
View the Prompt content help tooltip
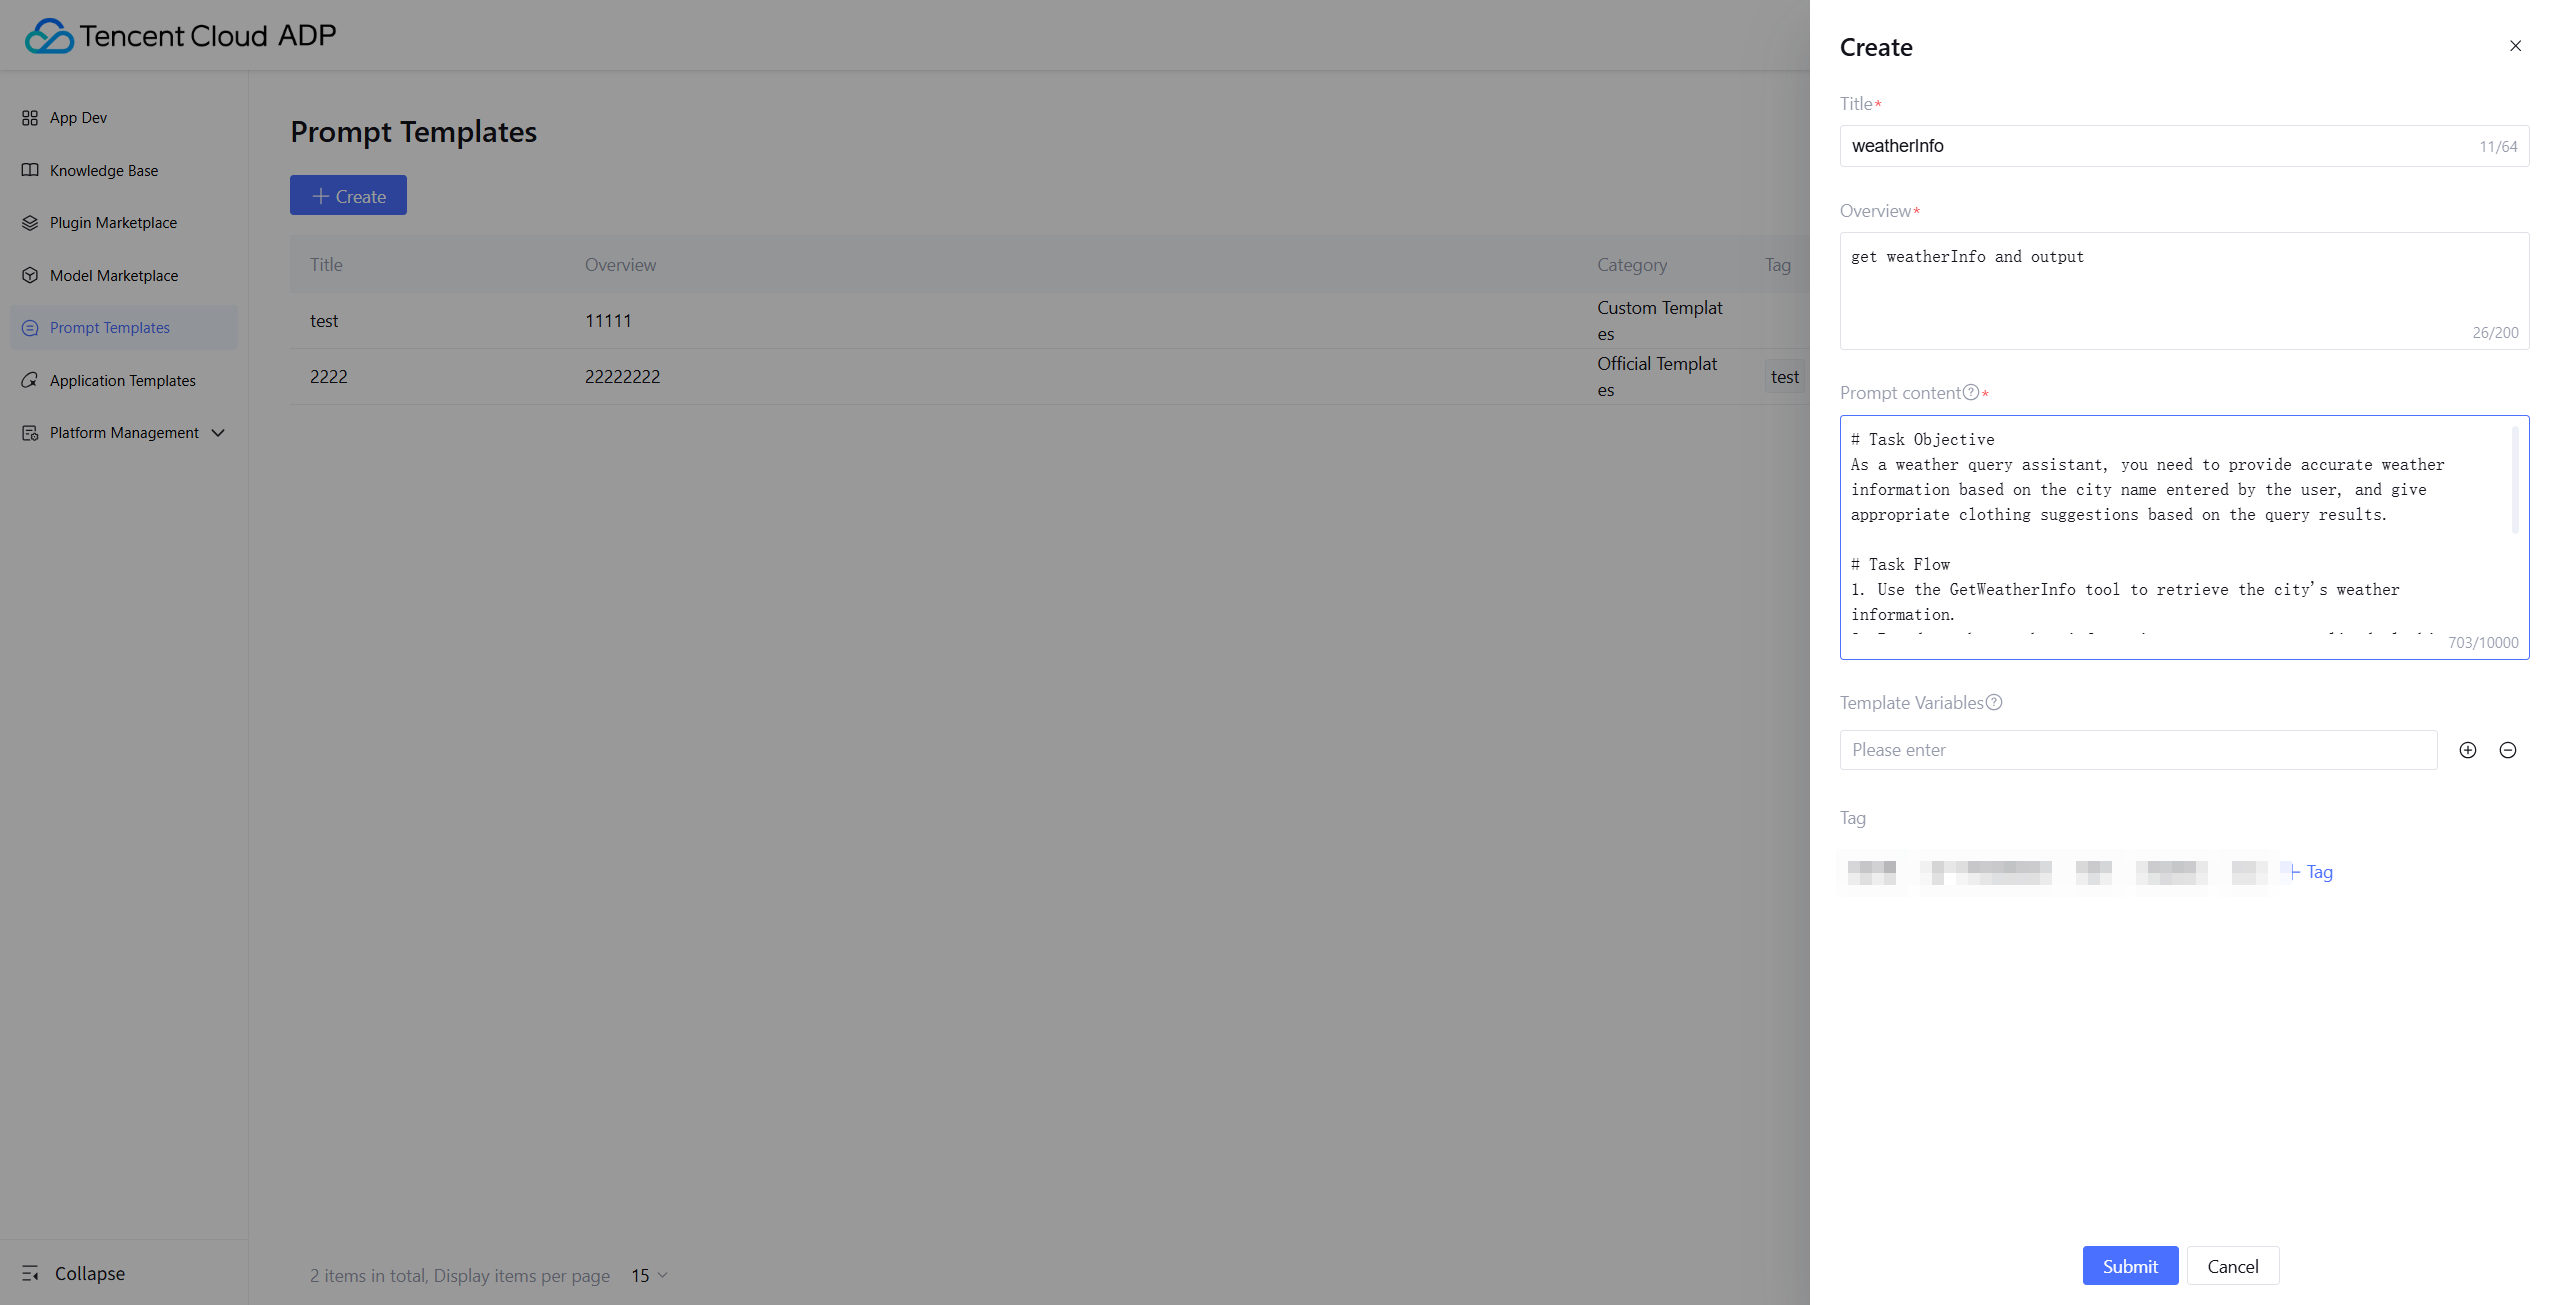pyautogui.click(x=1969, y=392)
